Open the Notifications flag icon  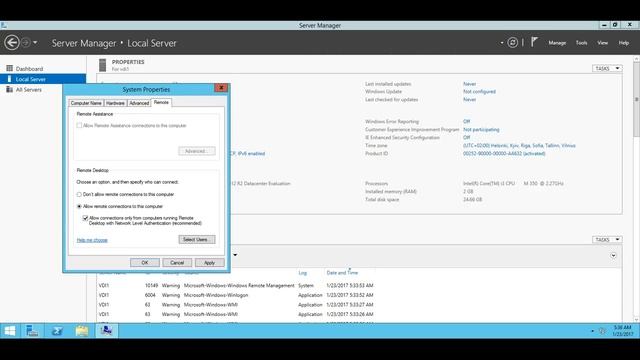pyautogui.click(x=534, y=42)
